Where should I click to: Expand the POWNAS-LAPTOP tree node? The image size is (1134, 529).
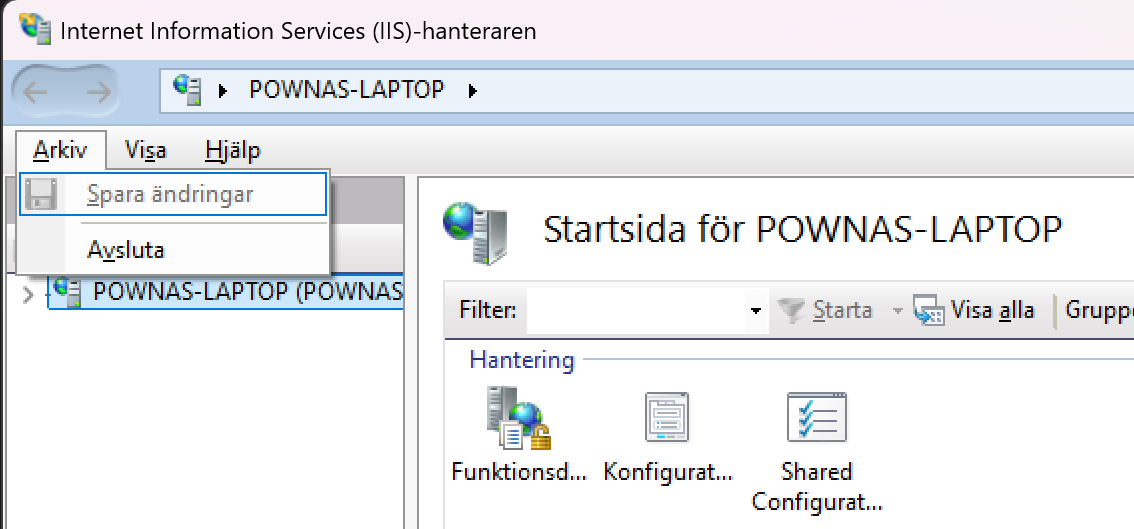click(x=28, y=294)
